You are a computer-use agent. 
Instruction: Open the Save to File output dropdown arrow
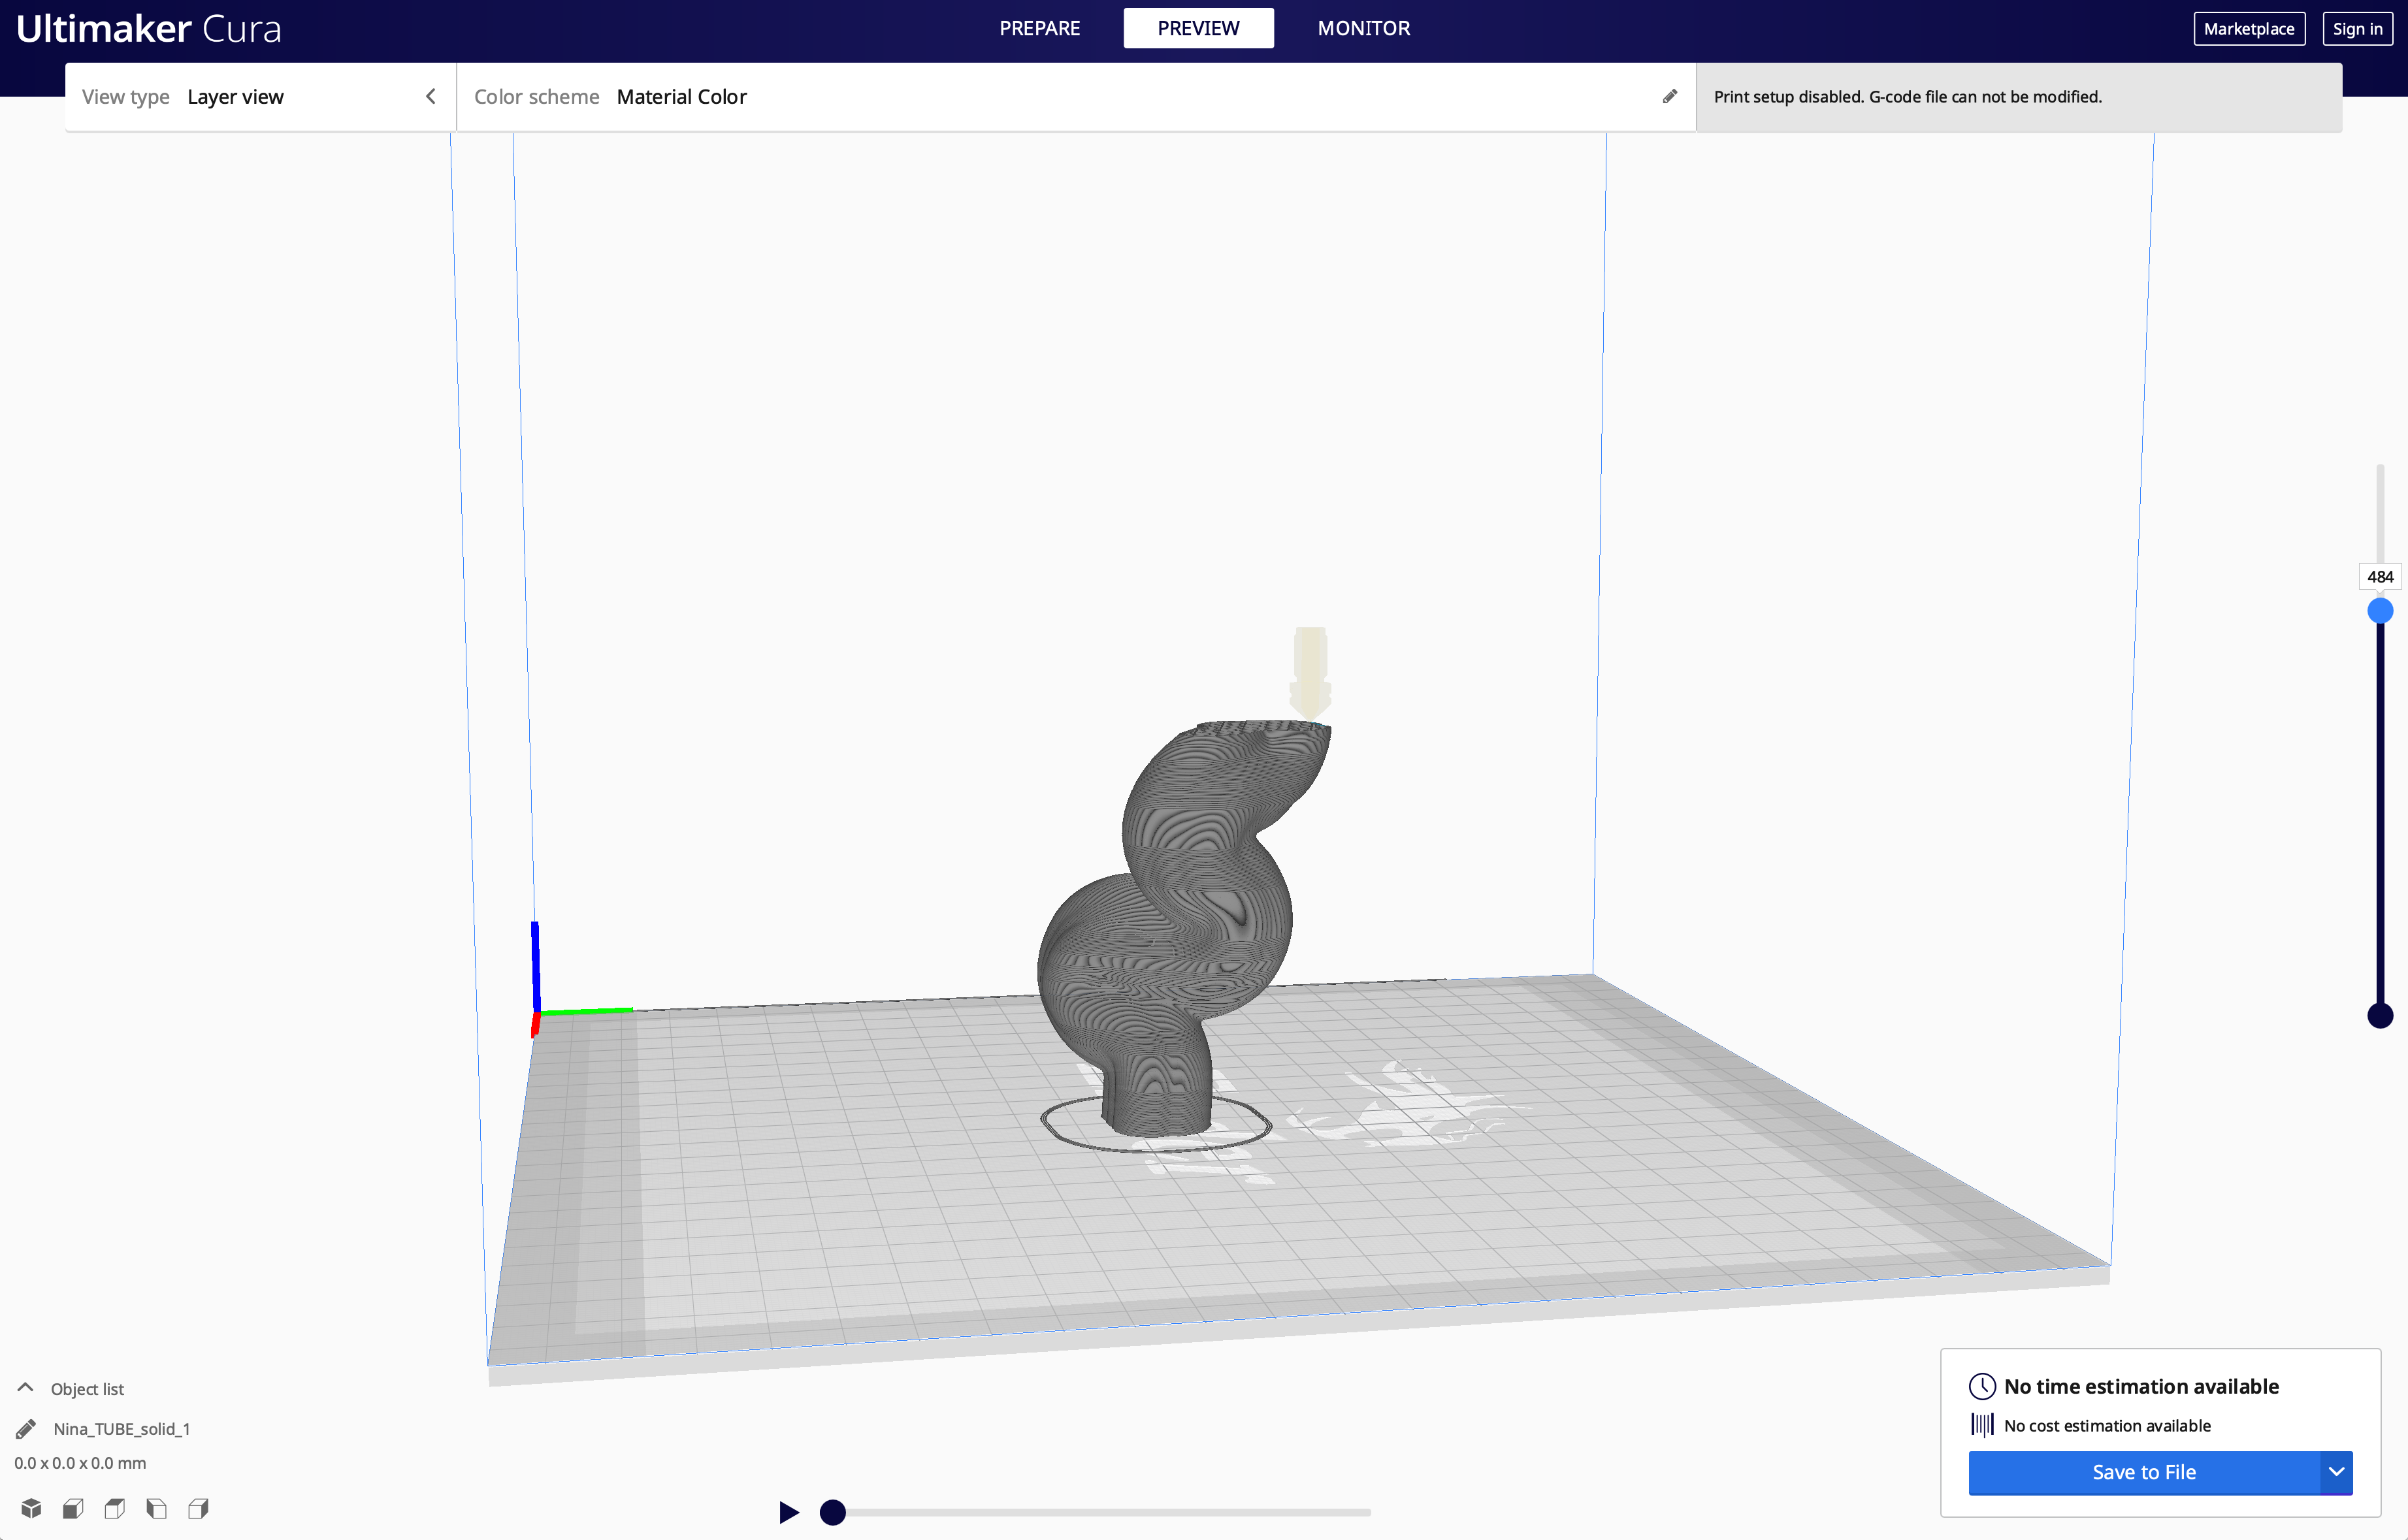(2336, 1472)
